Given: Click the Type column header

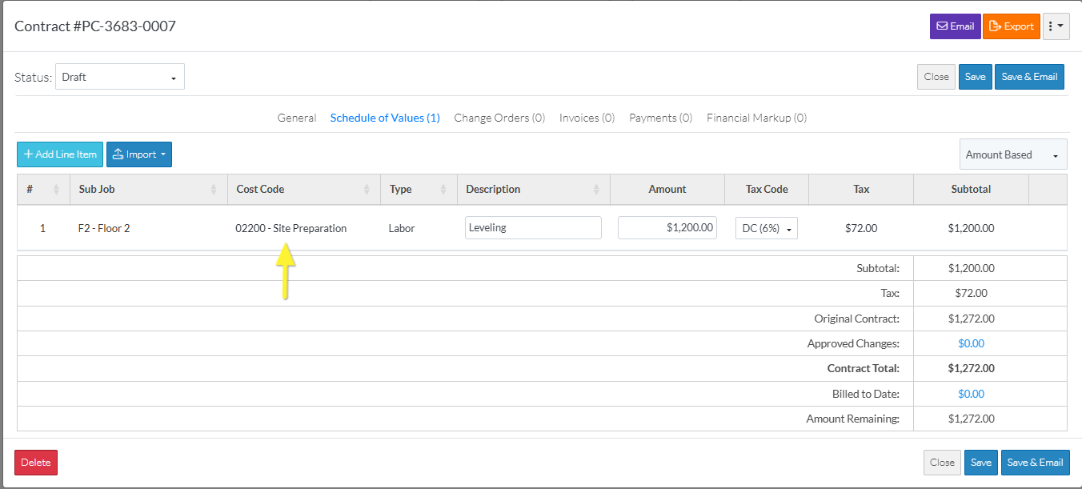Looking at the screenshot, I should (419, 190).
